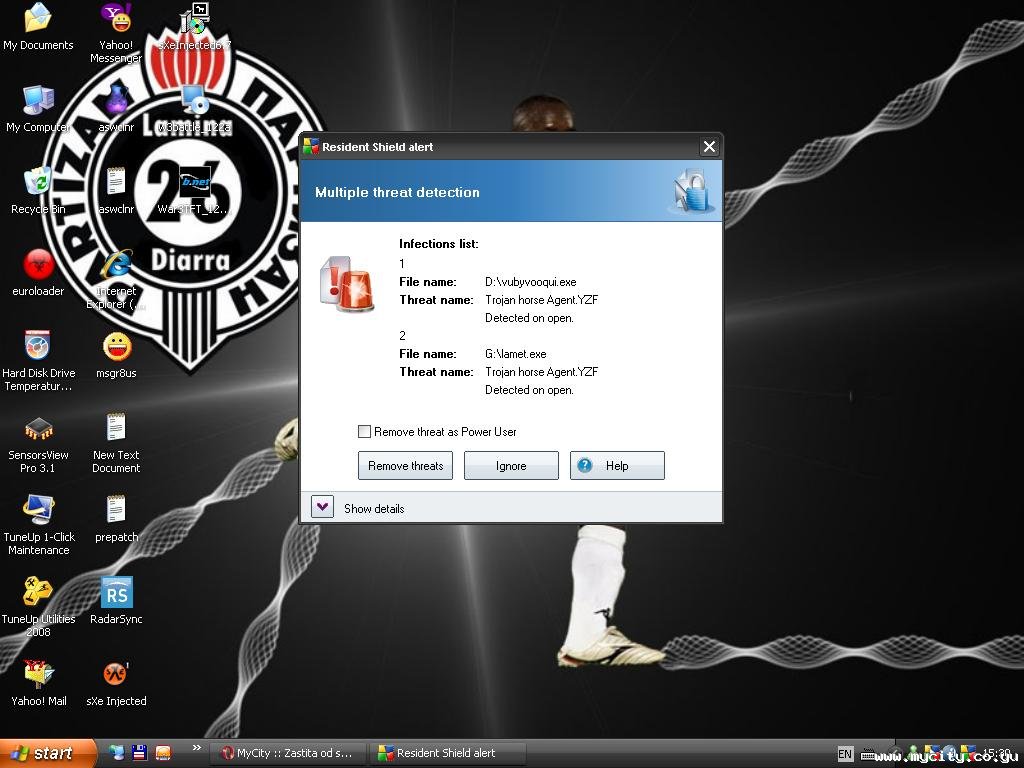
Task: Click floppy disk quick launch icon
Action: coord(139,753)
